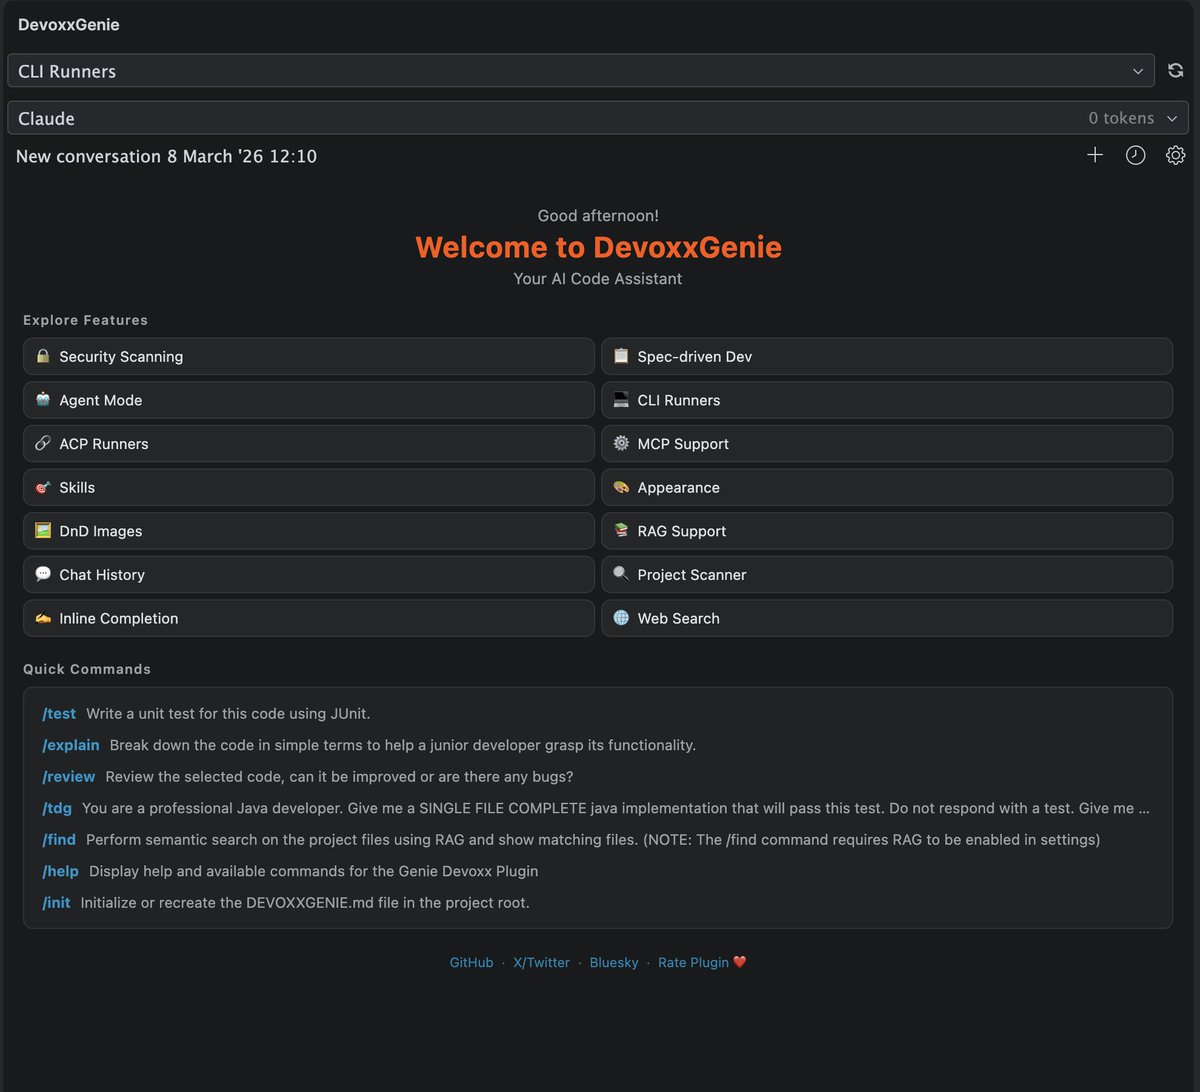Run the /explain quick command
1200x1092 pixels.
click(71, 745)
